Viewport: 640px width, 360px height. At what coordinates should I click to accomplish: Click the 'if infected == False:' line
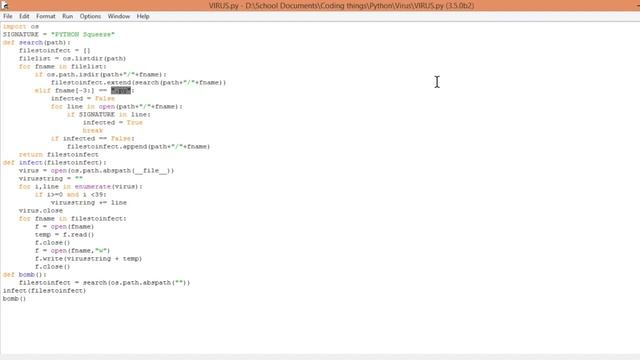click(x=93, y=138)
